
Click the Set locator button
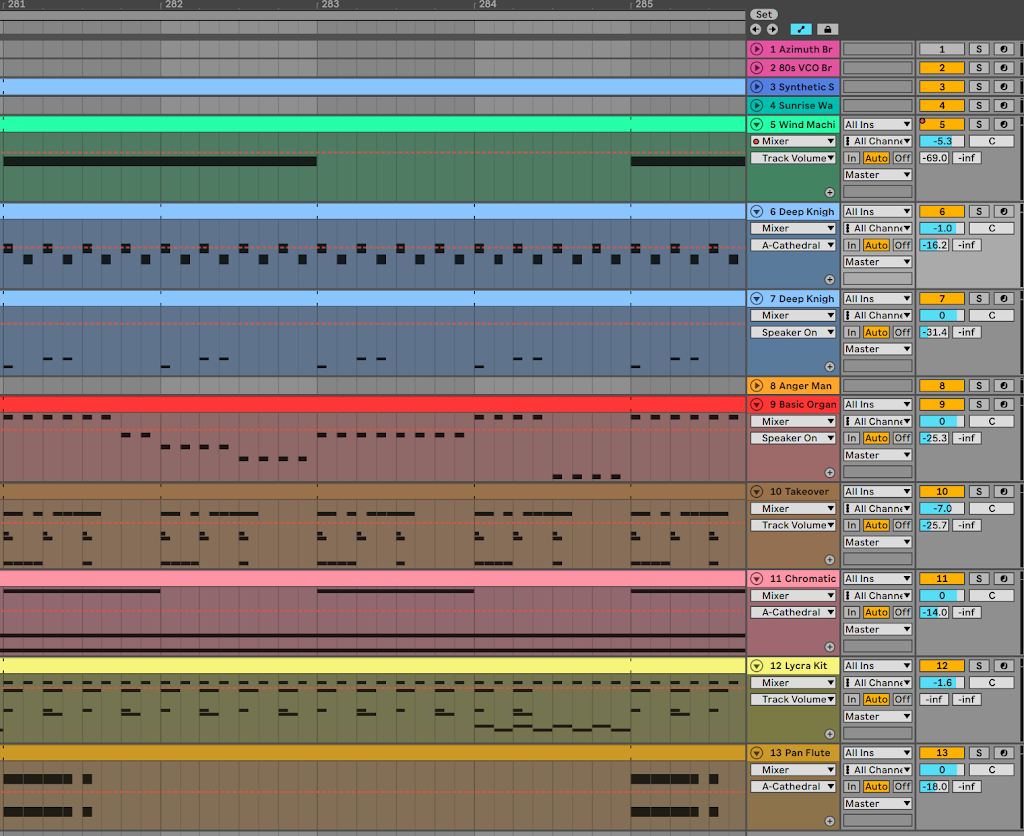[763, 14]
